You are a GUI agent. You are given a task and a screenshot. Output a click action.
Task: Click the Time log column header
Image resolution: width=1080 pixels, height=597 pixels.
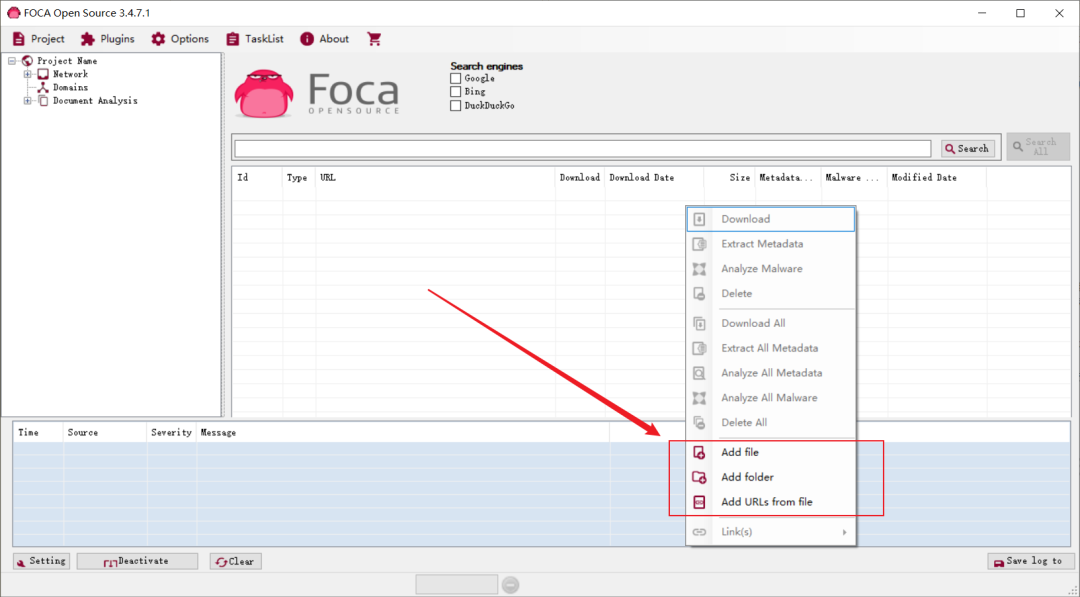(x=39, y=432)
